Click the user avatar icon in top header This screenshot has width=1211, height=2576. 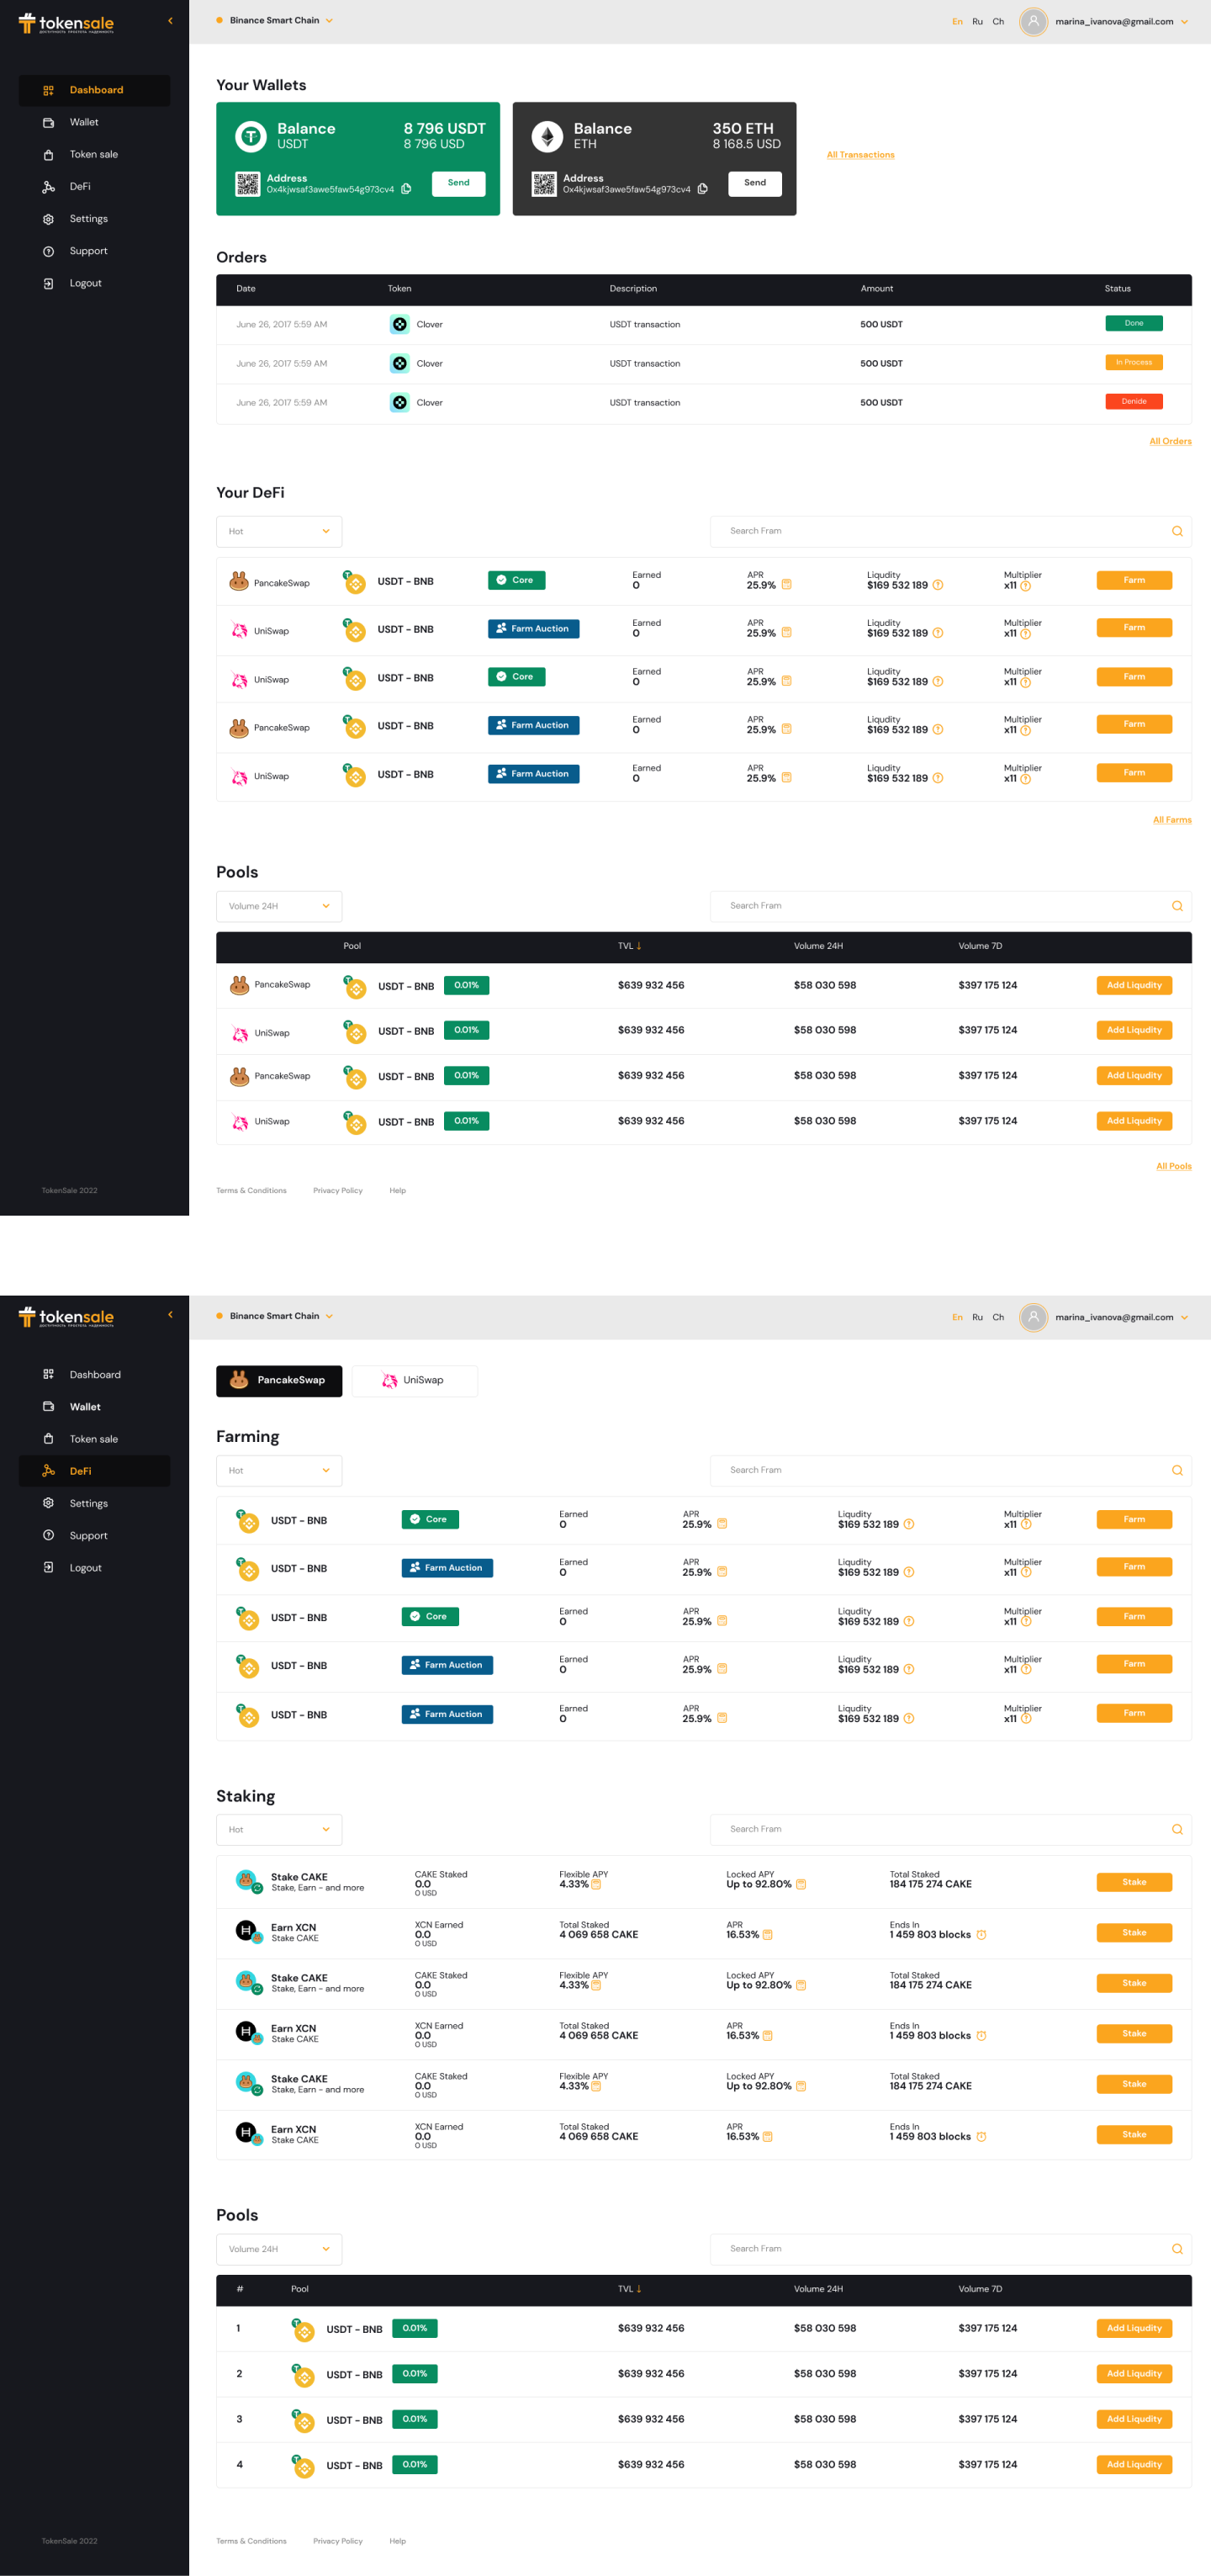pyautogui.click(x=1033, y=21)
